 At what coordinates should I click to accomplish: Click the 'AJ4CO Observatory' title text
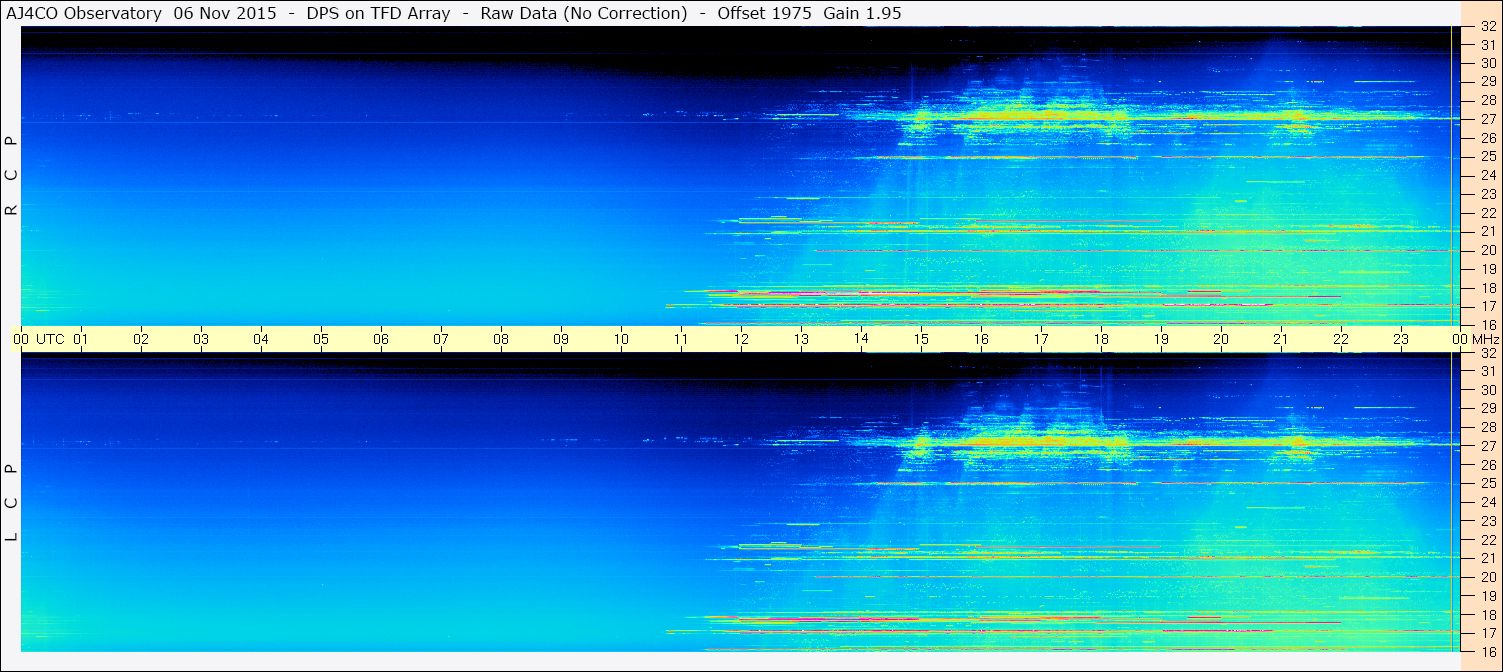click(x=82, y=13)
